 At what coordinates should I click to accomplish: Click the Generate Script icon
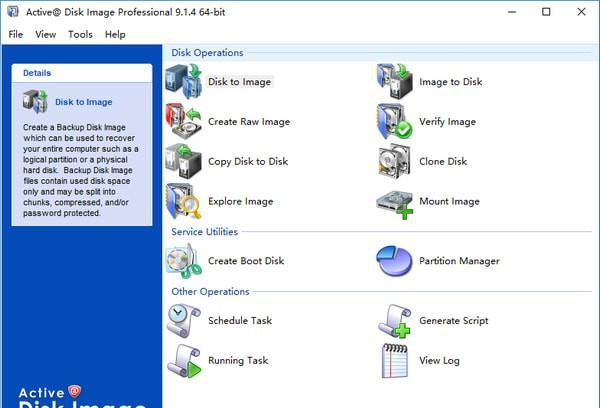click(x=395, y=321)
